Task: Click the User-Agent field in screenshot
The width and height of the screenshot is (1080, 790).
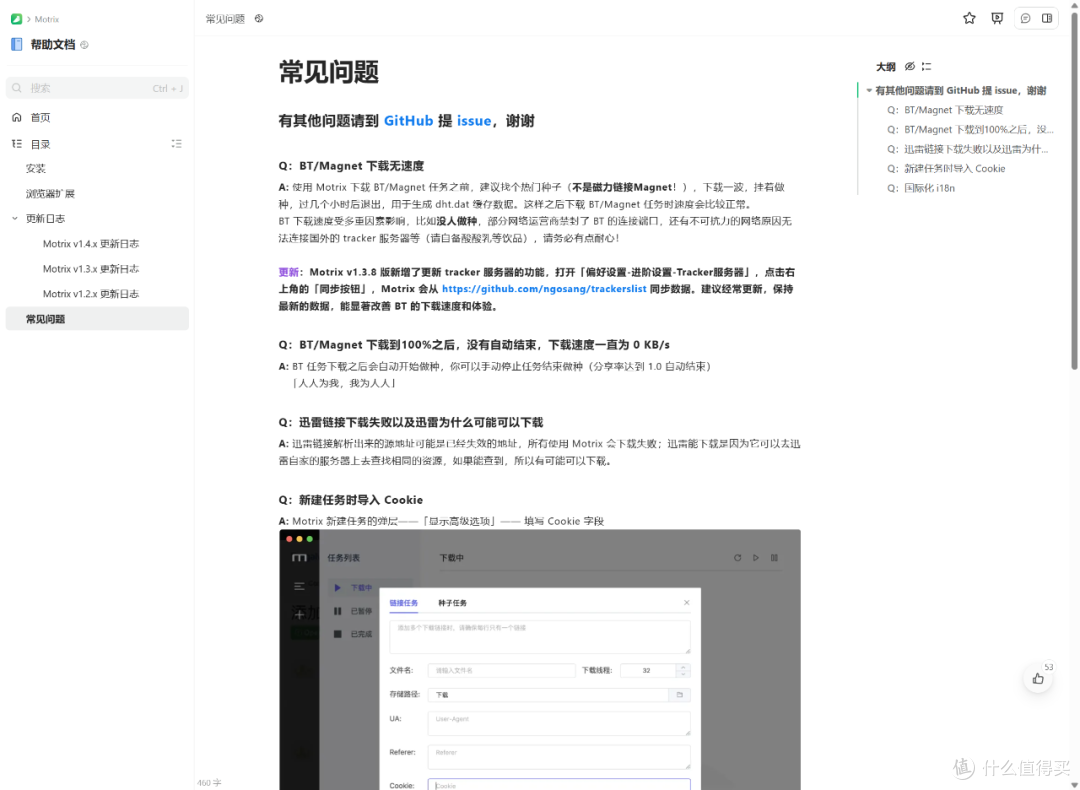Action: tap(559, 723)
